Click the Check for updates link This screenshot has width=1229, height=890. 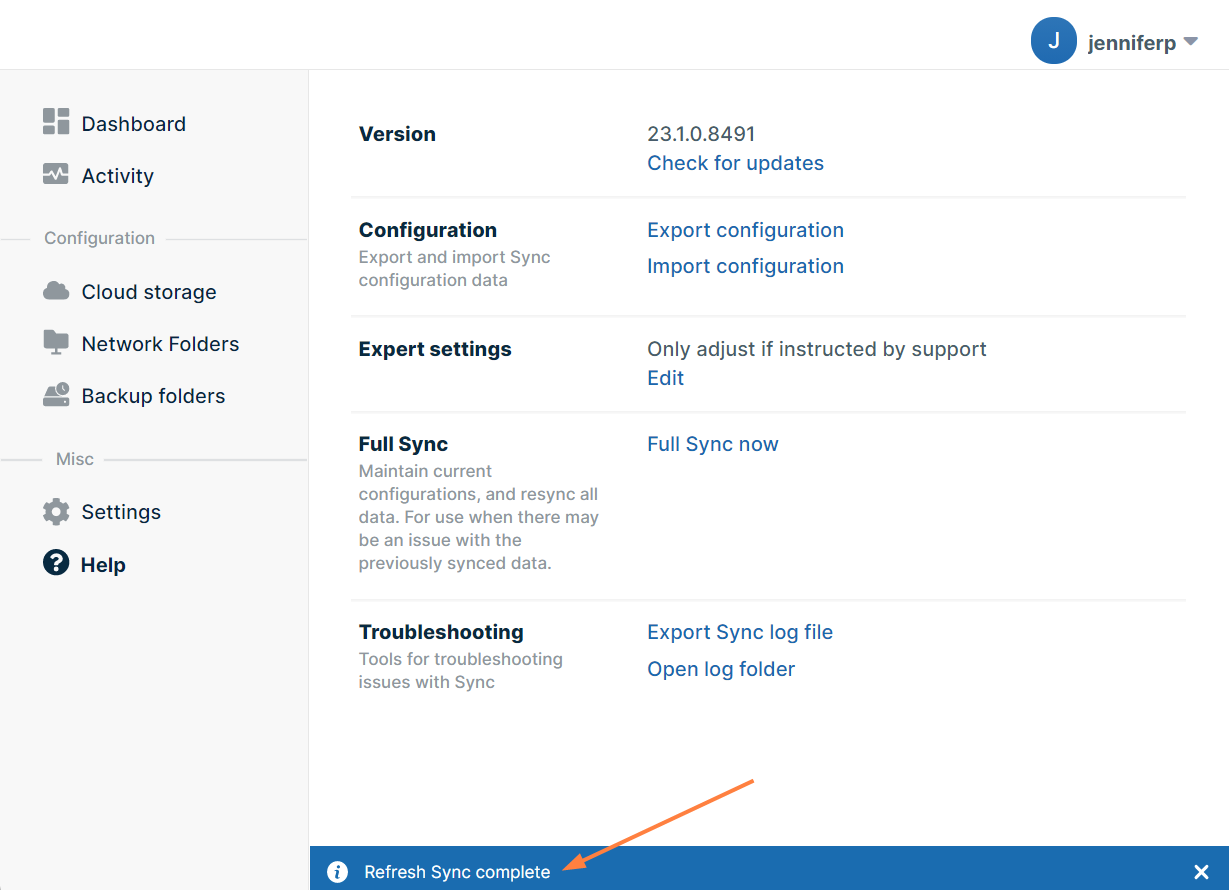pyautogui.click(x=735, y=163)
